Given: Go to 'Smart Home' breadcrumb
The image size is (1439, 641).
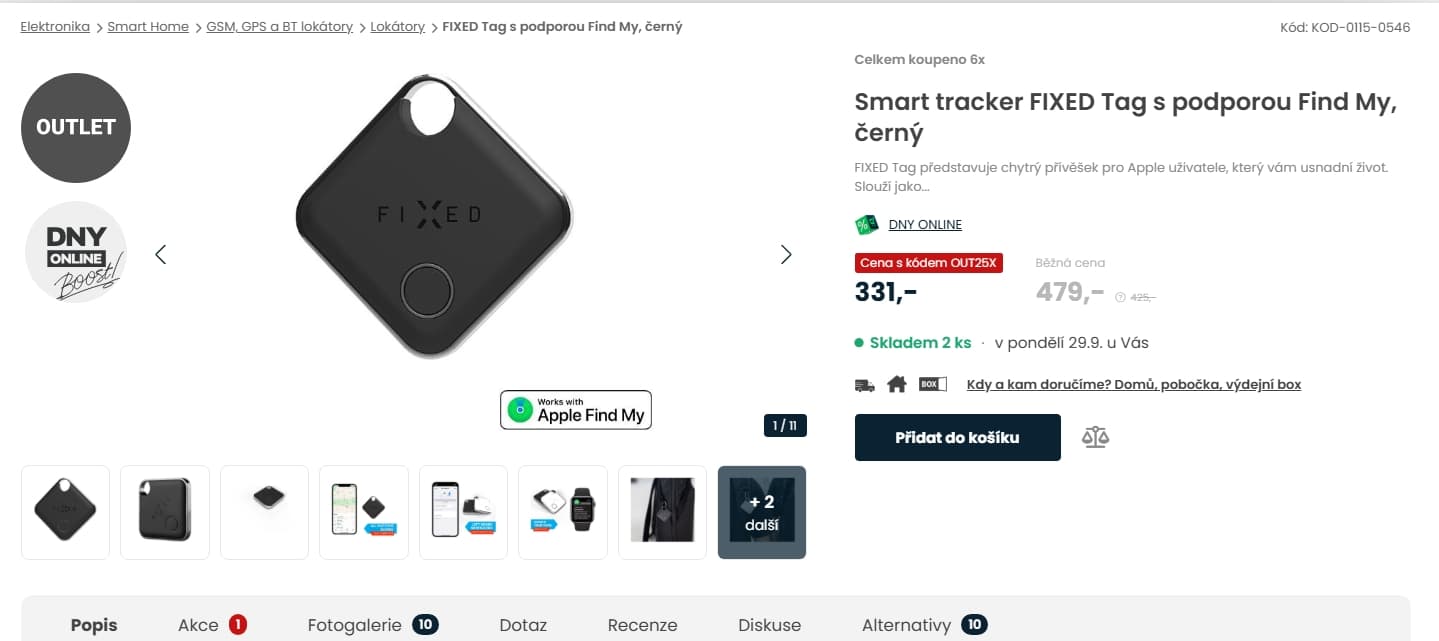Looking at the screenshot, I should pos(148,27).
